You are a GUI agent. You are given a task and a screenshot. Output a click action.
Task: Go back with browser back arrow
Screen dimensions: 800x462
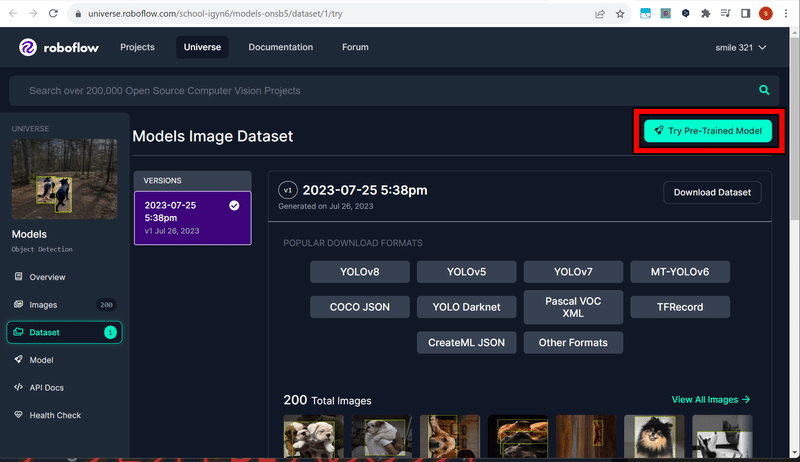(x=13, y=14)
